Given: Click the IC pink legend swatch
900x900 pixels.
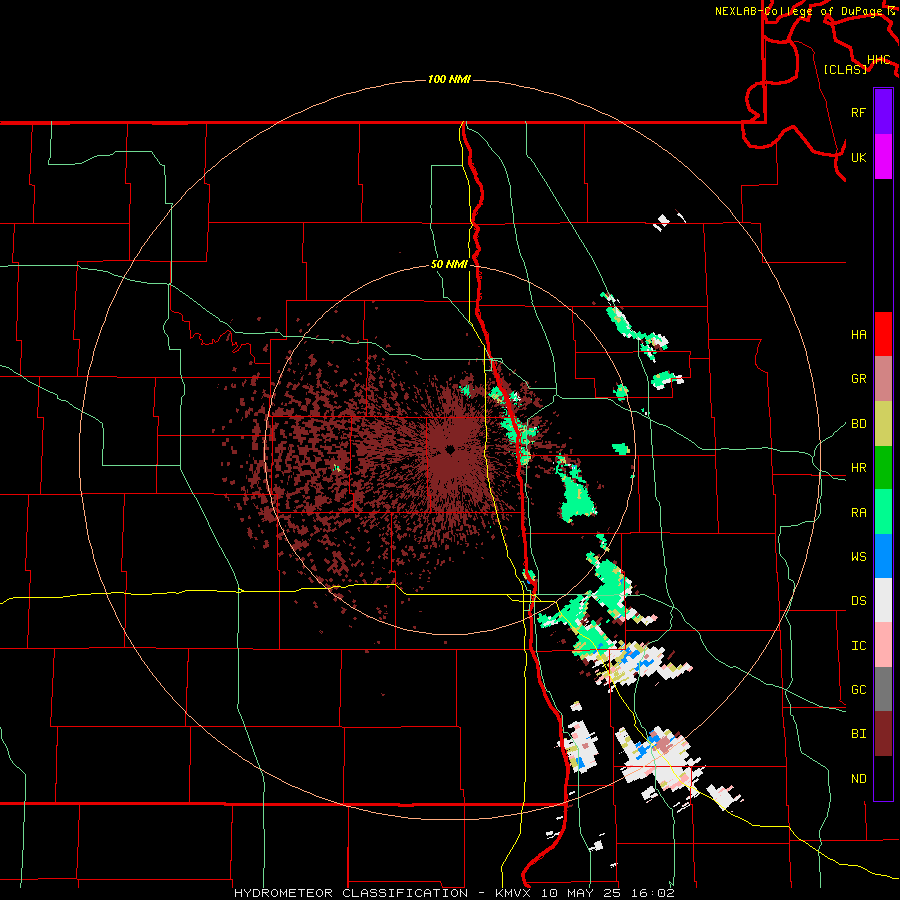Looking at the screenshot, I should coord(883,645).
